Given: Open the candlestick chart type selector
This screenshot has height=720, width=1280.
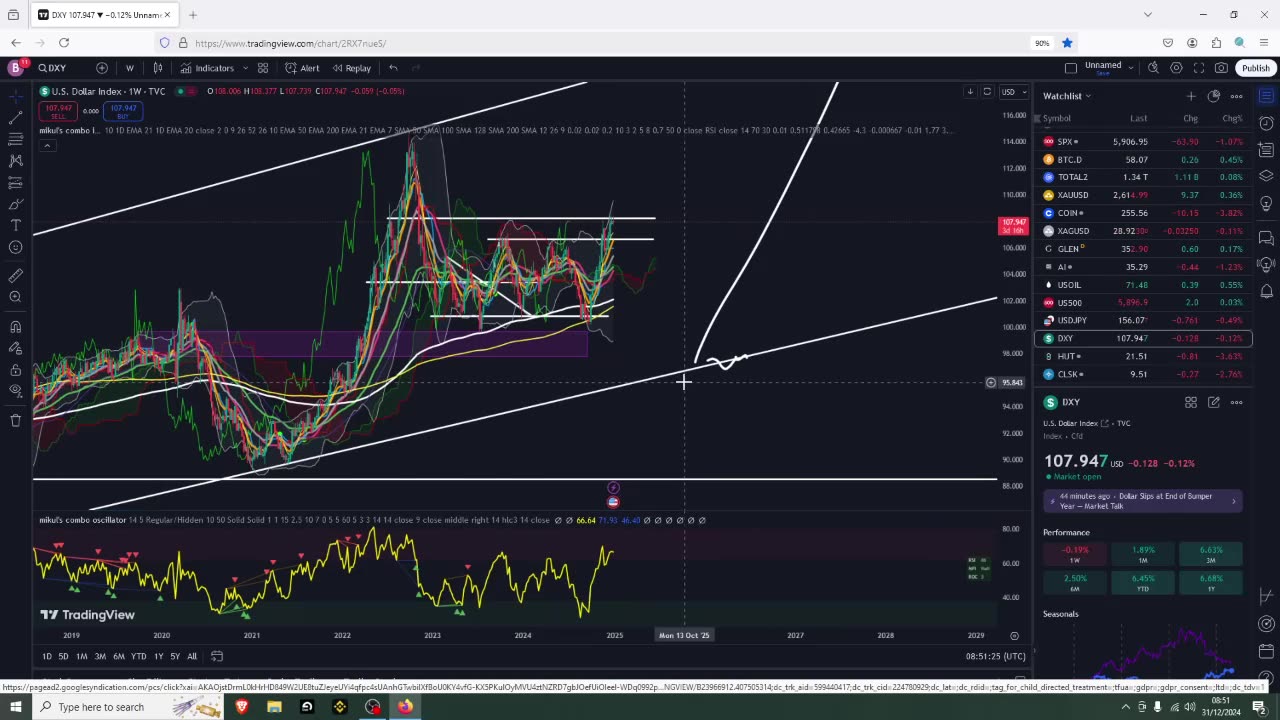Looking at the screenshot, I should point(158,68).
